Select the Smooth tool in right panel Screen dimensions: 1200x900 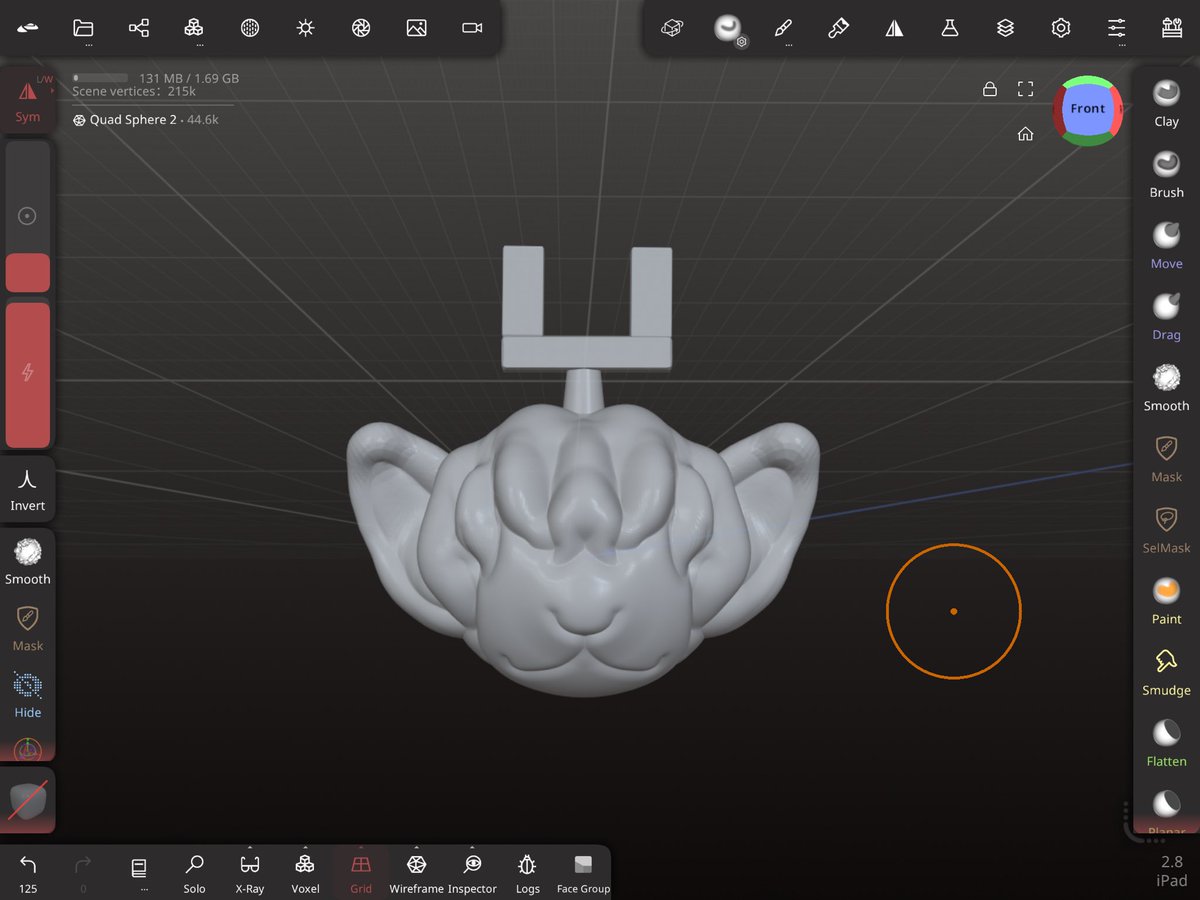pos(1166,387)
